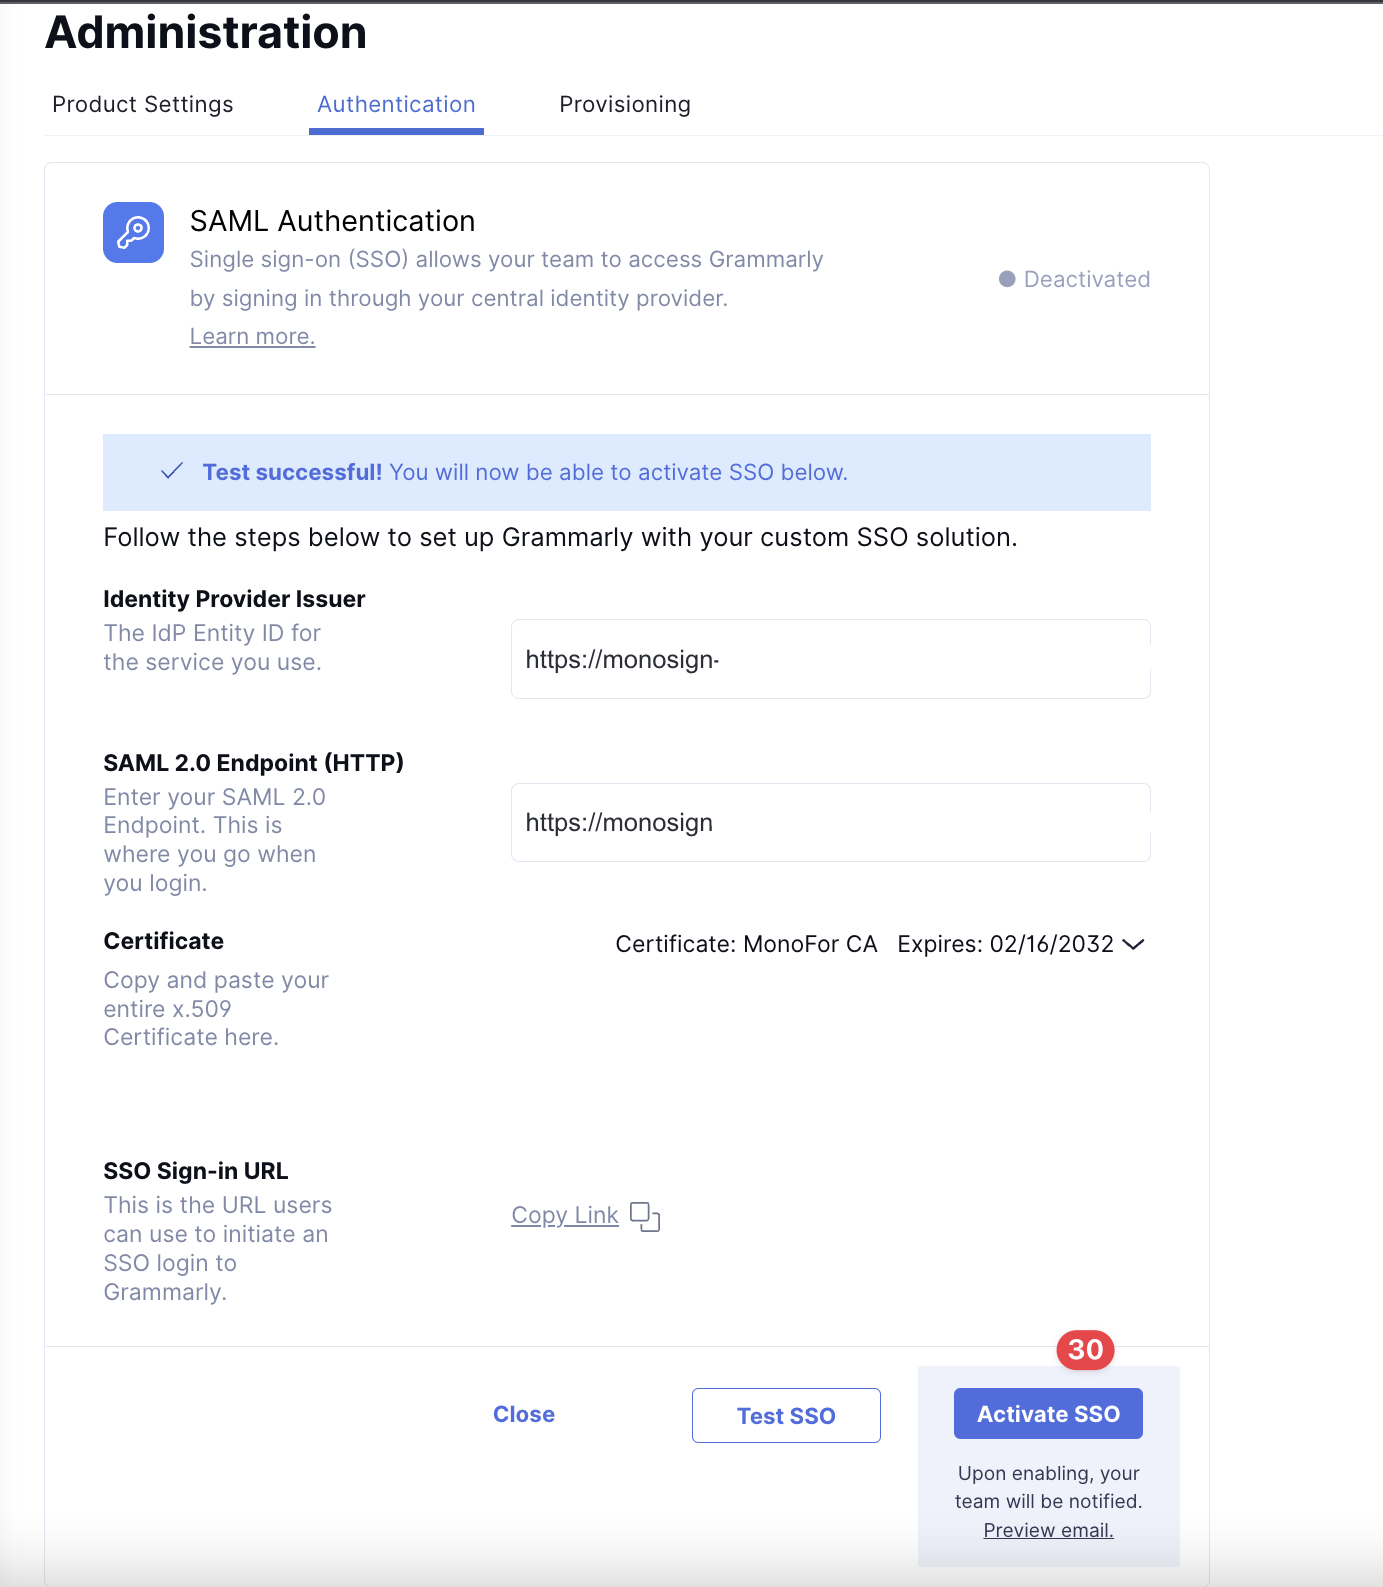The height and width of the screenshot is (1587, 1383).
Task: Click the SAML 2.0 Endpoint input
Action: (x=830, y=823)
